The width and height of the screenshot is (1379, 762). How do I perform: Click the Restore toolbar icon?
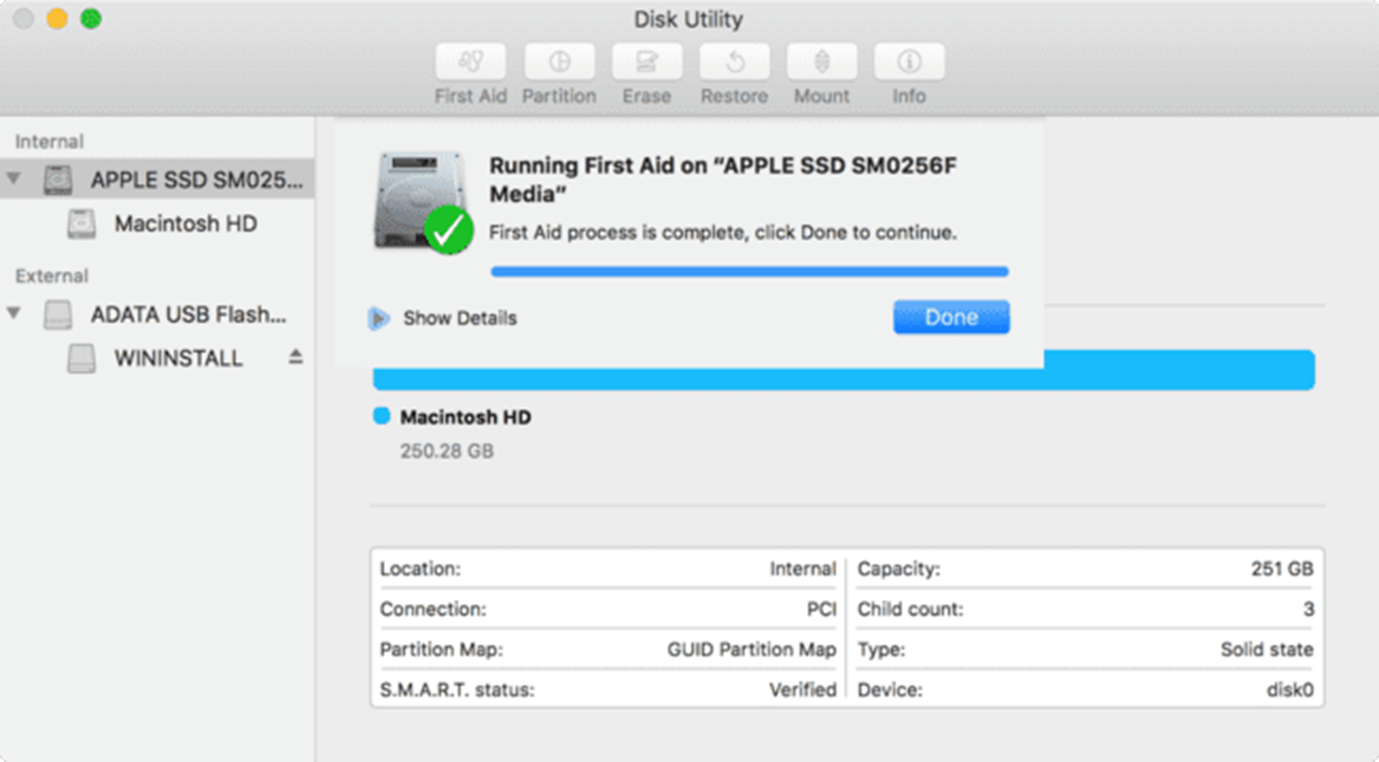pos(734,62)
